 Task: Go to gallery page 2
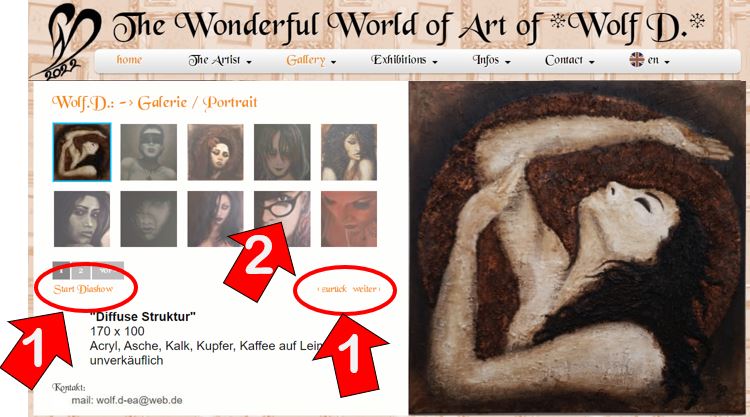pyautogui.click(x=80, y=271)
